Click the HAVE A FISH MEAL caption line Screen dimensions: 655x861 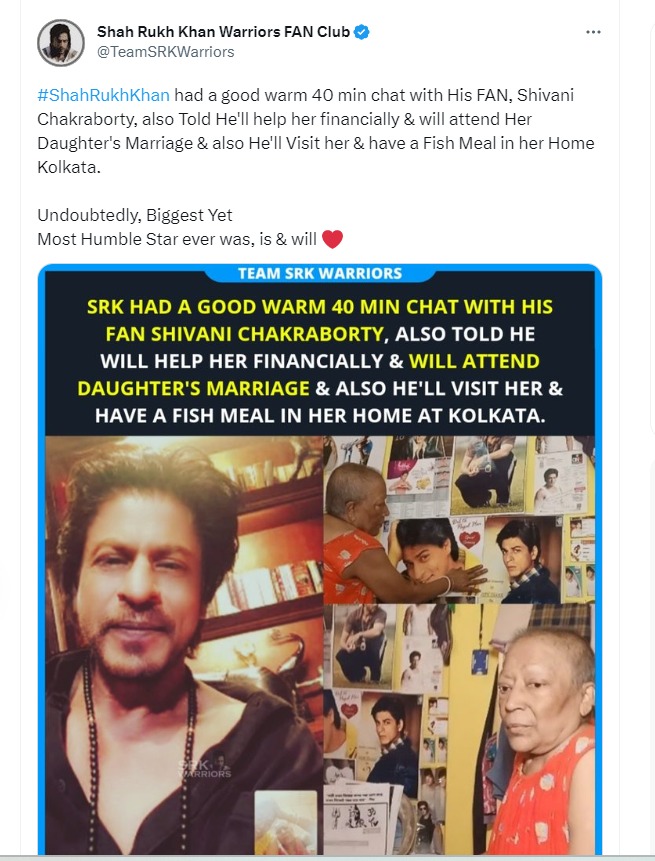coord(320,415)
